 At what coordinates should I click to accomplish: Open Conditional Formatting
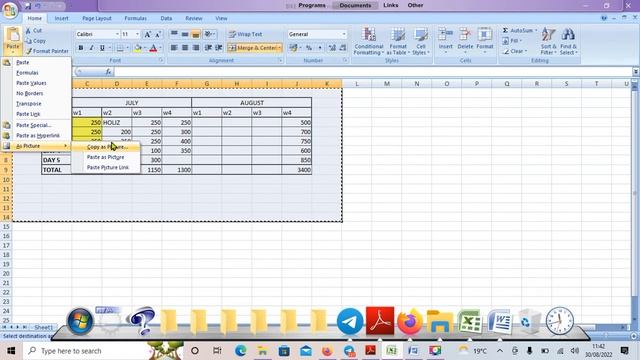click(x=369, y=41)
